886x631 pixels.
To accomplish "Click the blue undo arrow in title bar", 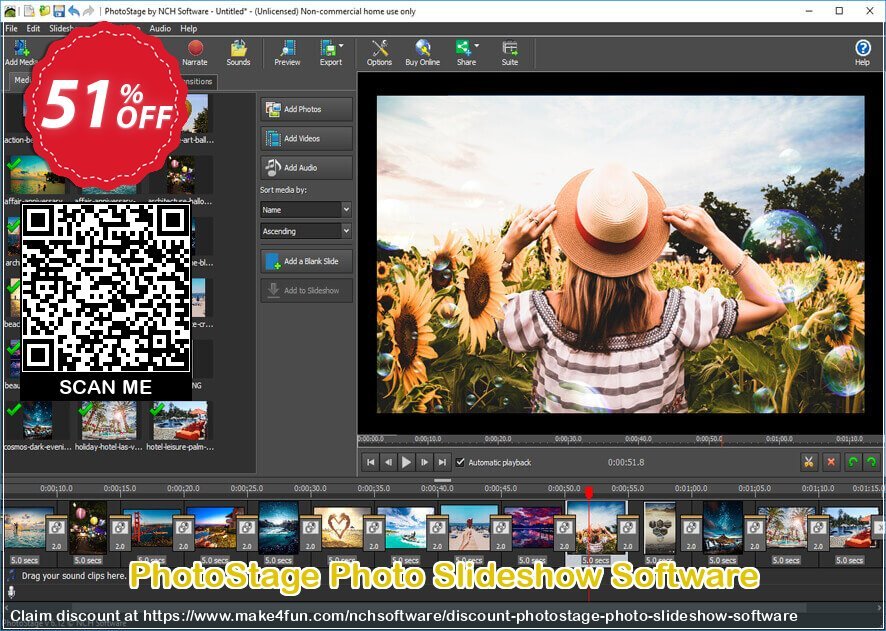I will (73, 11).
